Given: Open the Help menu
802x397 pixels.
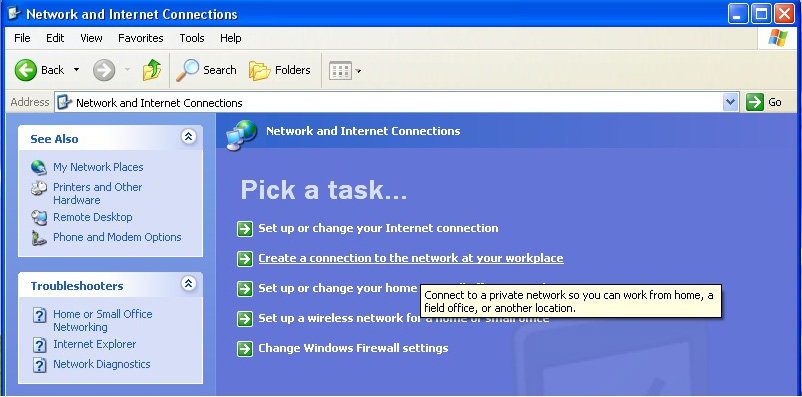Looking at the screenshot, I should pyautogui.click(x=231, y=38).
